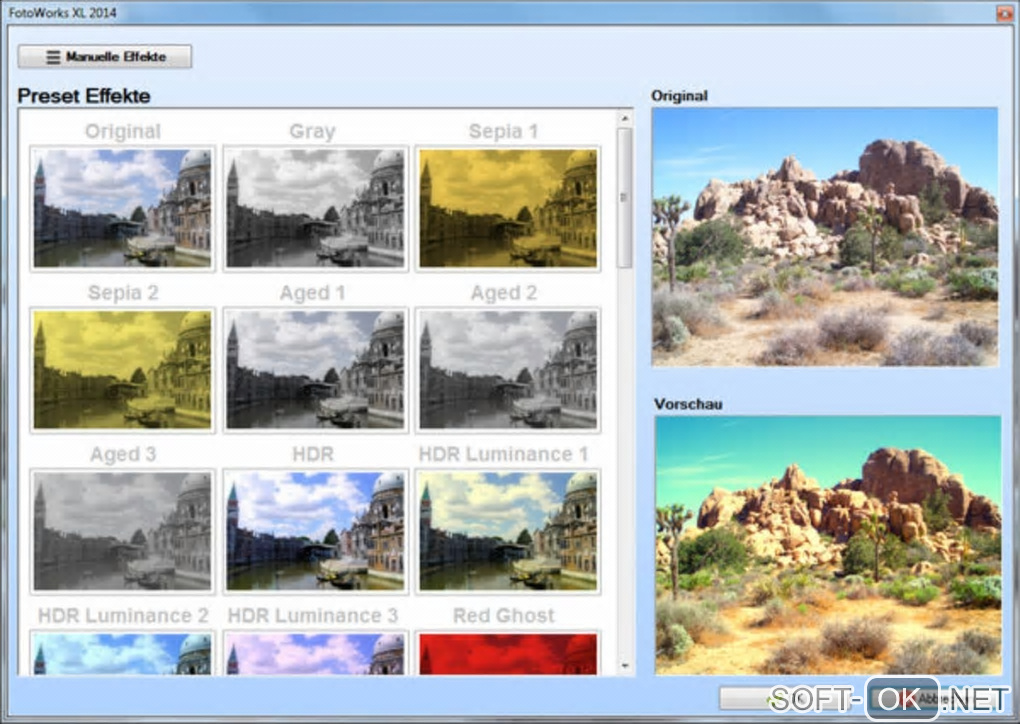Pick the Aged 1 preset thumbnail
The image size is (1020, 724).
tap(315, 369)
